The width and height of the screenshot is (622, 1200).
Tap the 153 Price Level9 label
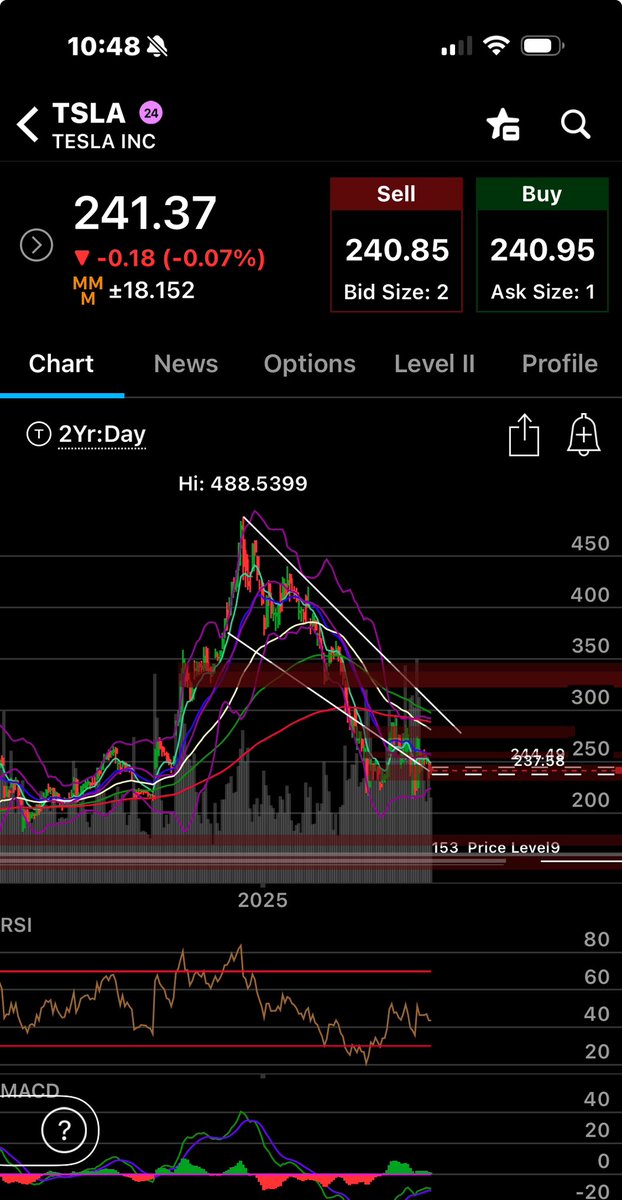(496, 848)
